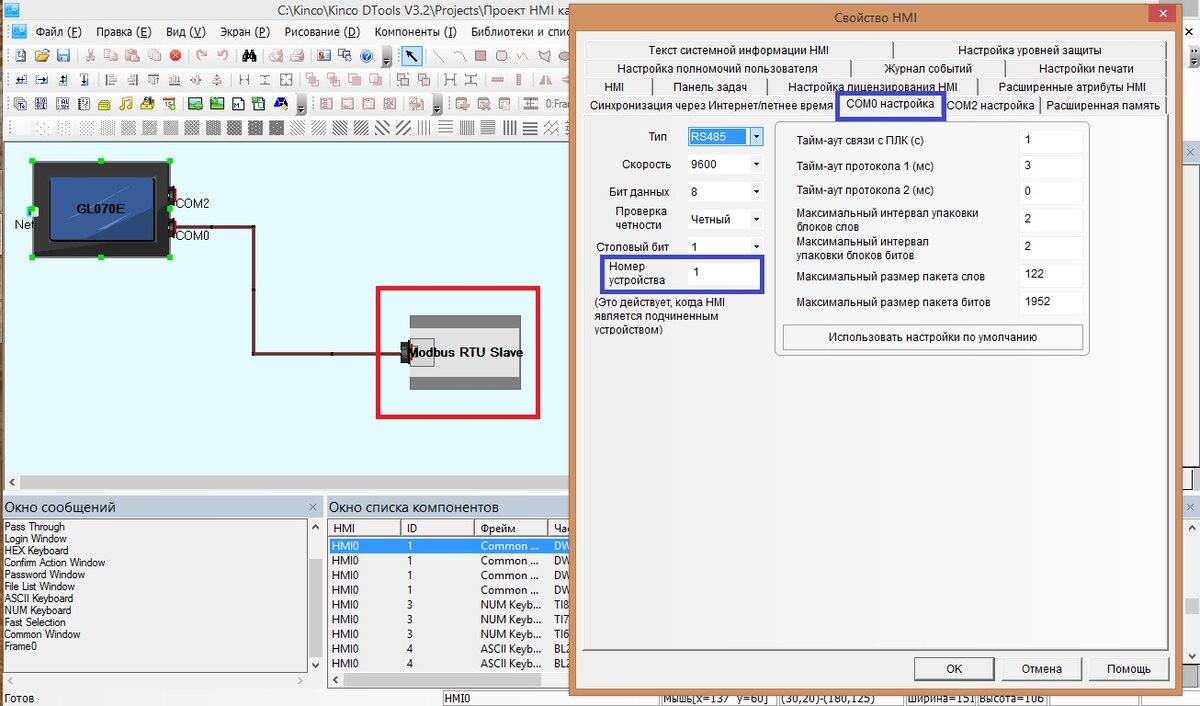Click the Align Left icon

click(110, 79)
